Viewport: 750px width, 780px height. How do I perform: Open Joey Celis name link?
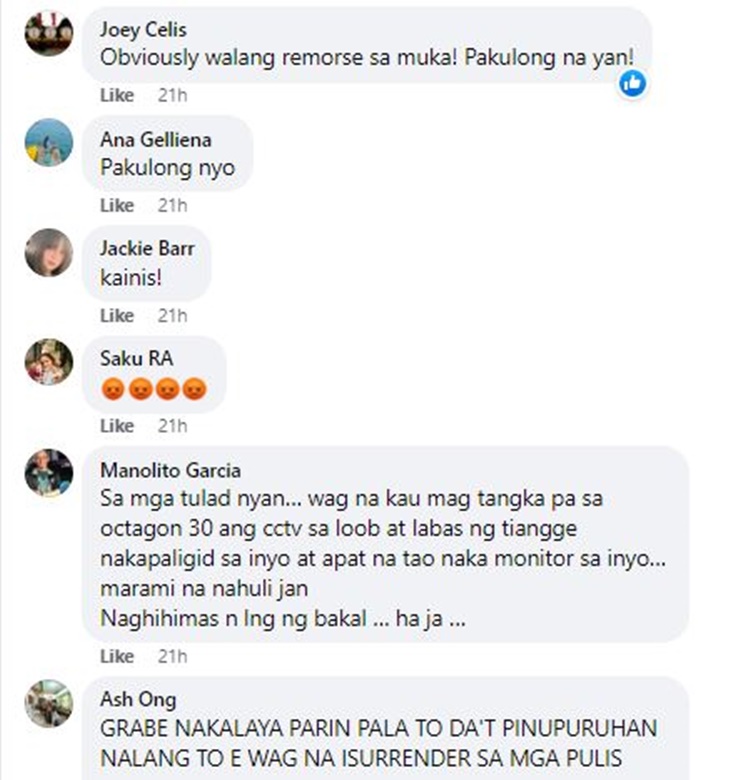click(x=143, y=30)
